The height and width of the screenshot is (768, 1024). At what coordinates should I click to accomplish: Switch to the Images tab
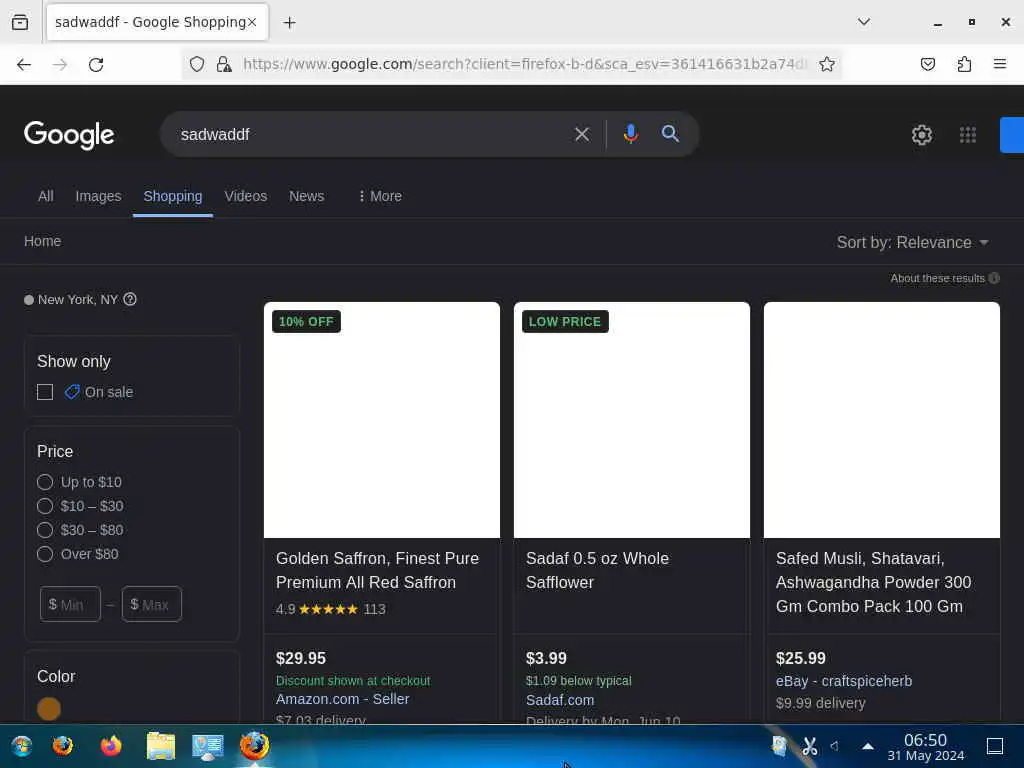(x=98, y=196)
